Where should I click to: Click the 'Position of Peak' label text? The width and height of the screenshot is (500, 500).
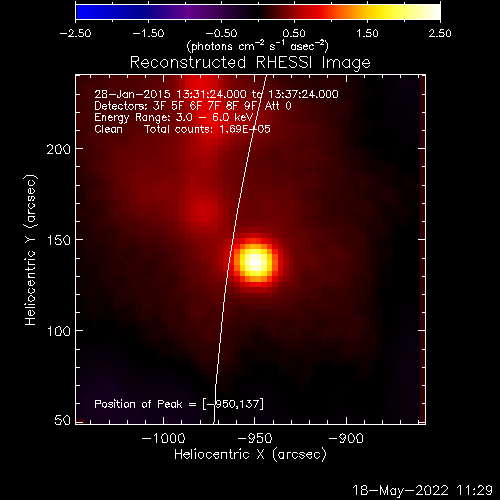coord(138,404)
